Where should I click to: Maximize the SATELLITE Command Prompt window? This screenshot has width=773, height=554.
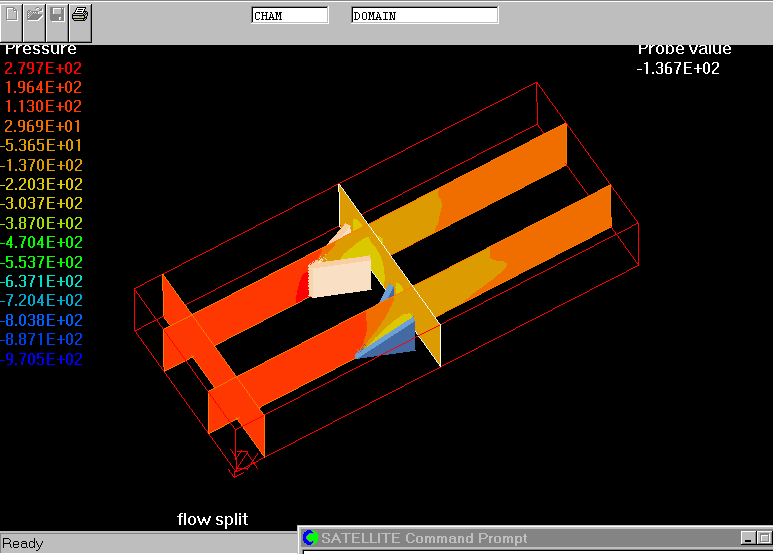tap(765, 539)
